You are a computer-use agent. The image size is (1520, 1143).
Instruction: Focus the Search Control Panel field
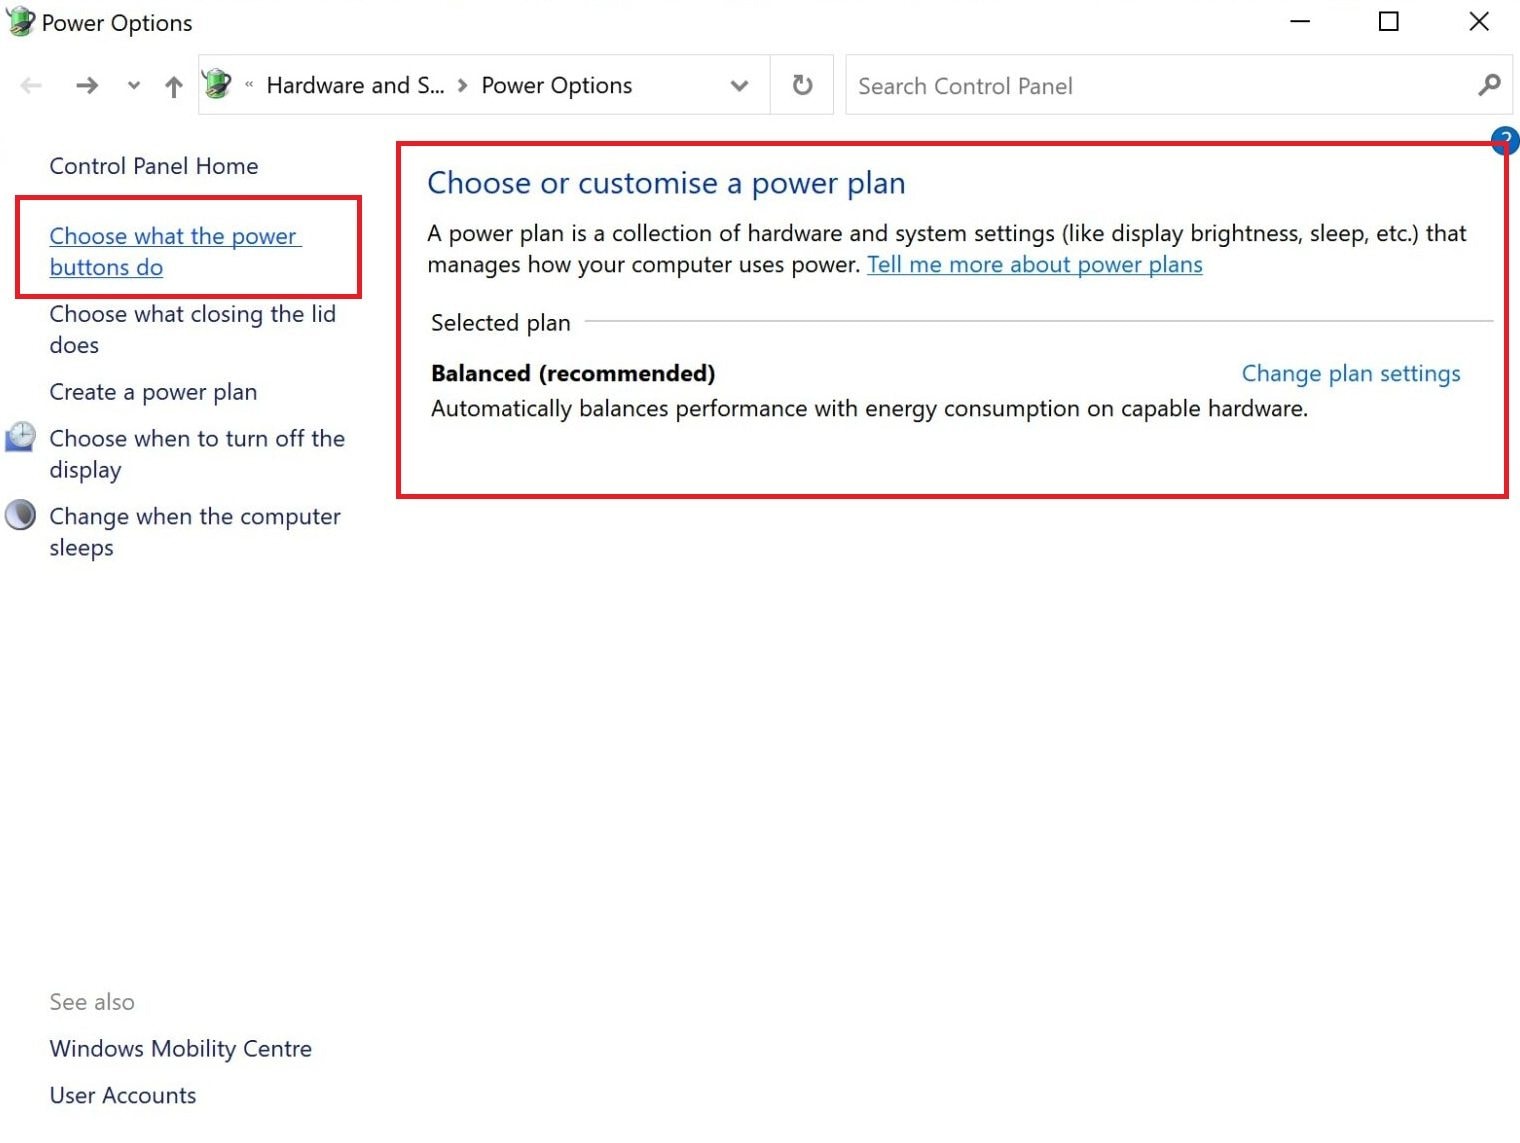point(1160,86)
